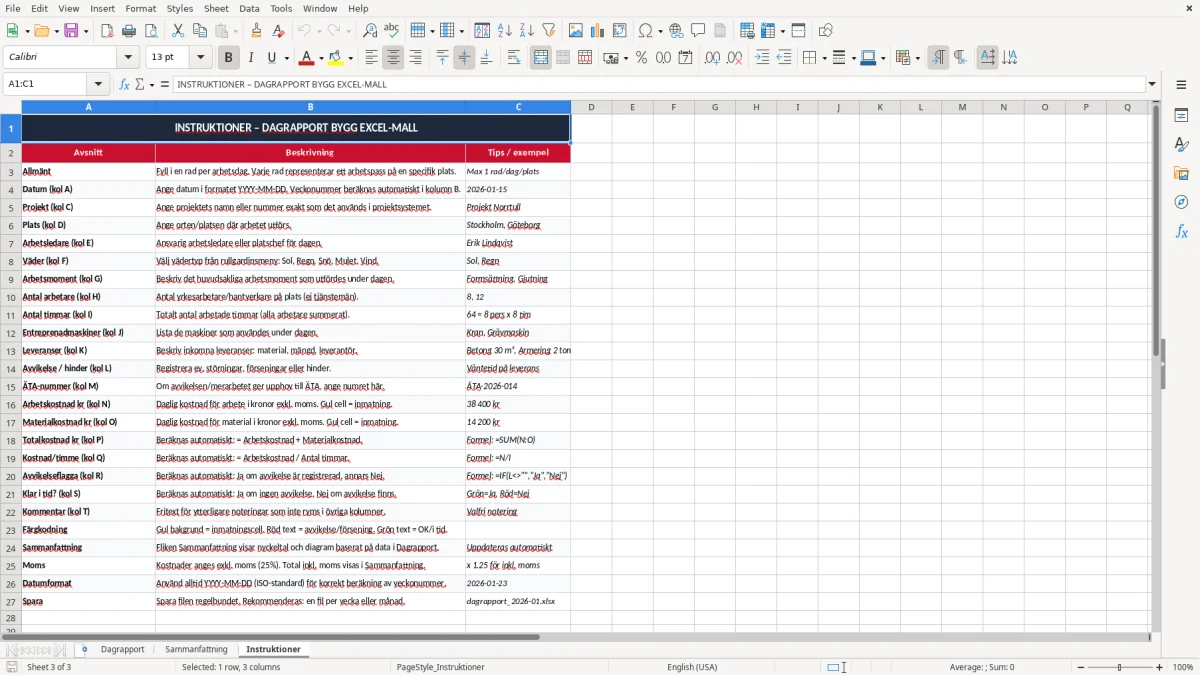The height and width of the screenshot is (675, 1200).
Task: Save the document with the floppy disk icon
Action: pyautogui.click(x=72, y=31)
